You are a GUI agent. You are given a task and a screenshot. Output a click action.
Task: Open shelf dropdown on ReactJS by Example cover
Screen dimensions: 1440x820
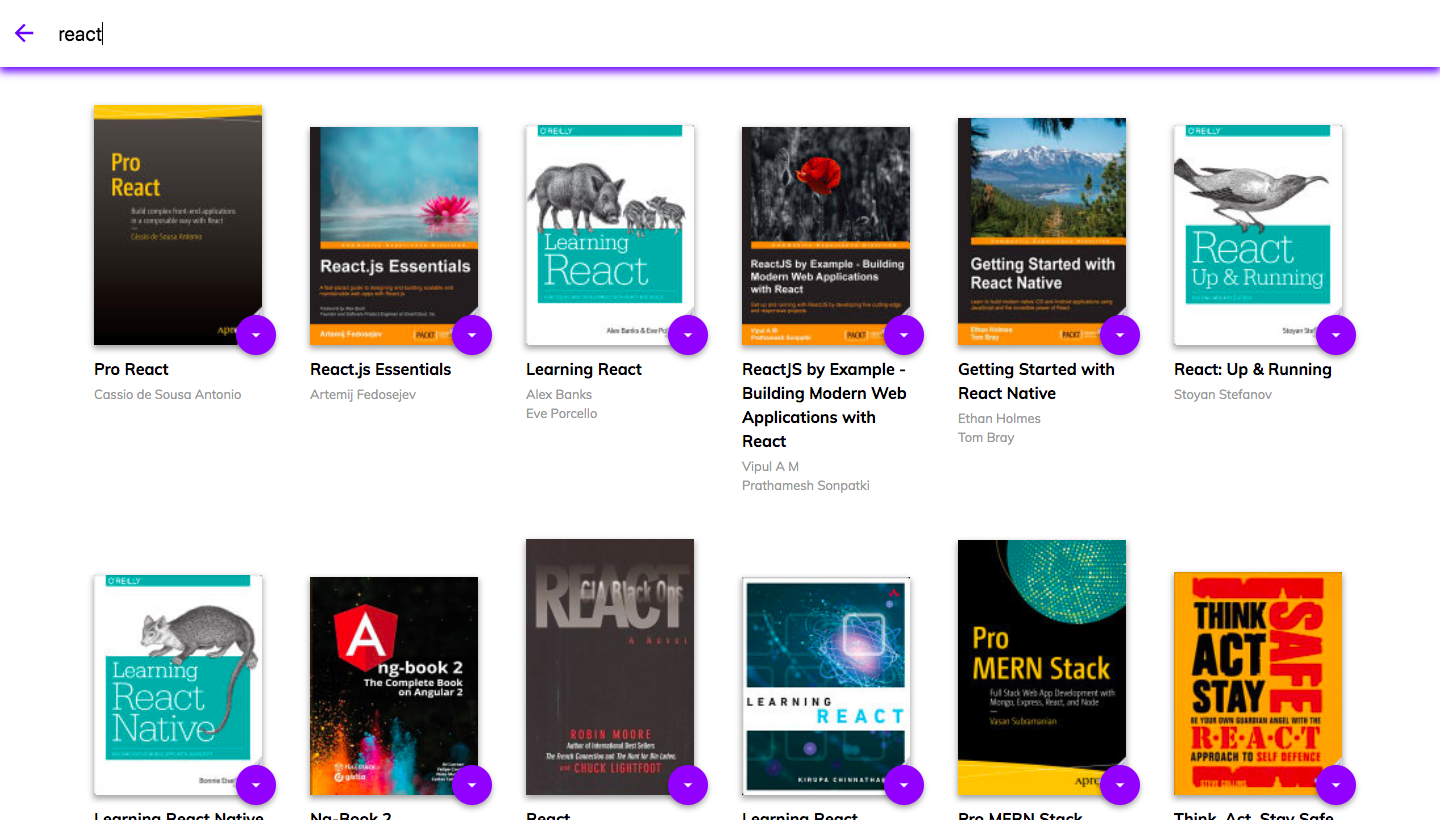pos(904,335)
